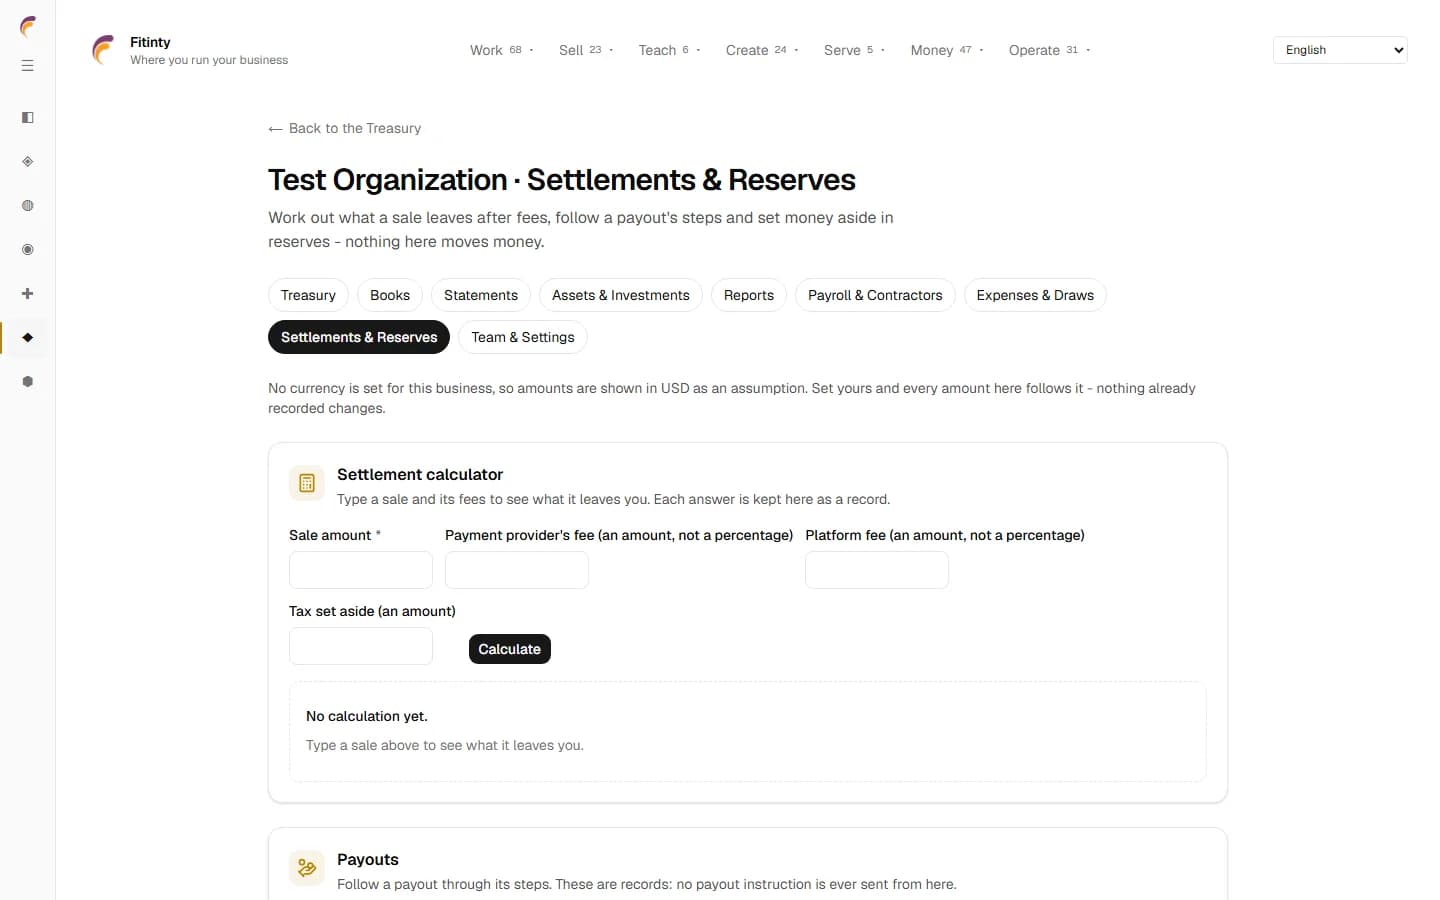Screen dimensions: 1440x900
Task: Focus the Payment provider's fee field
Action: click(517, 570)
